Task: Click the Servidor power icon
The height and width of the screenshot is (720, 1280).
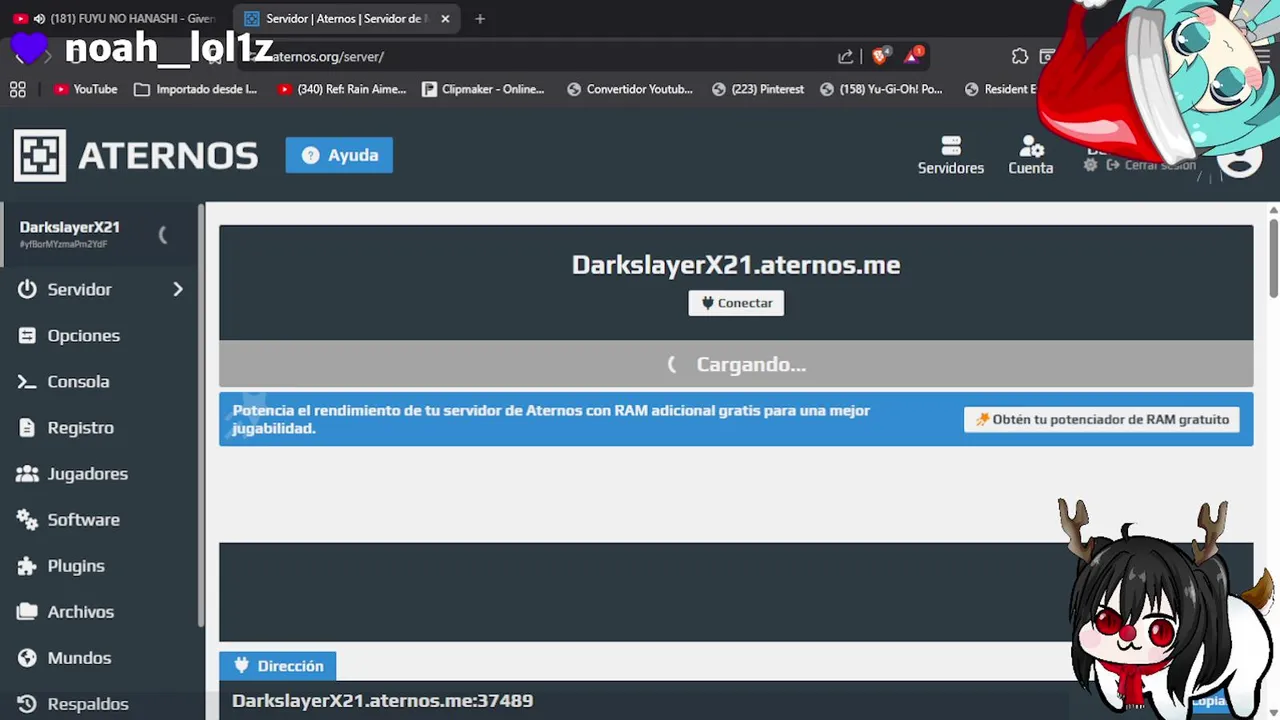Action: click(27, 289)
